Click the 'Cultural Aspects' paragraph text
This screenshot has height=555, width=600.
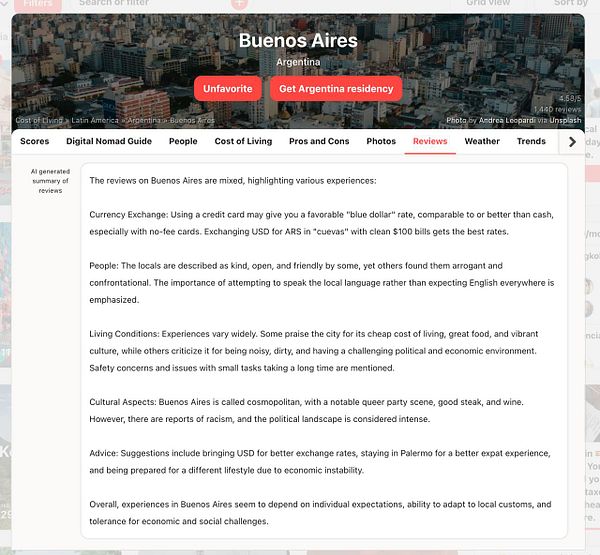(306, 410)
